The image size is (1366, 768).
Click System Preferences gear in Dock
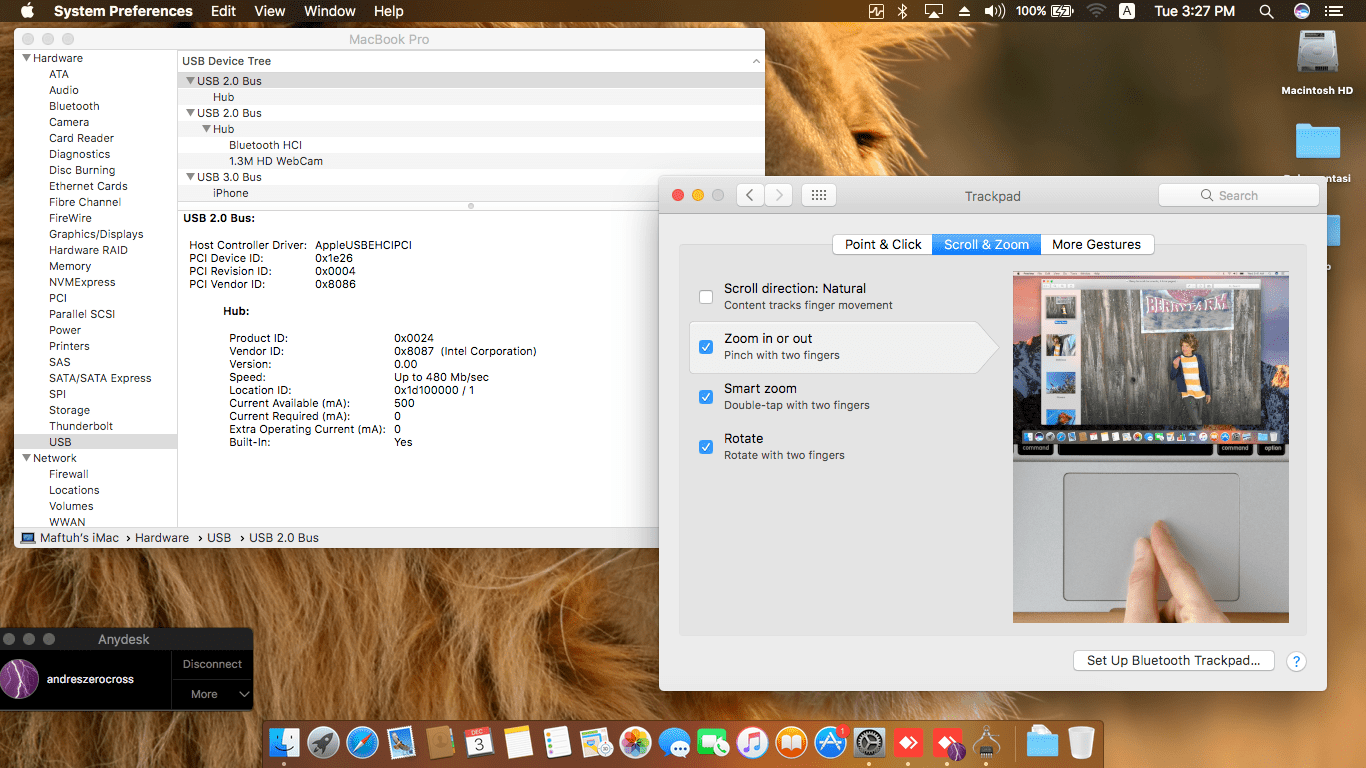point(869,743)
